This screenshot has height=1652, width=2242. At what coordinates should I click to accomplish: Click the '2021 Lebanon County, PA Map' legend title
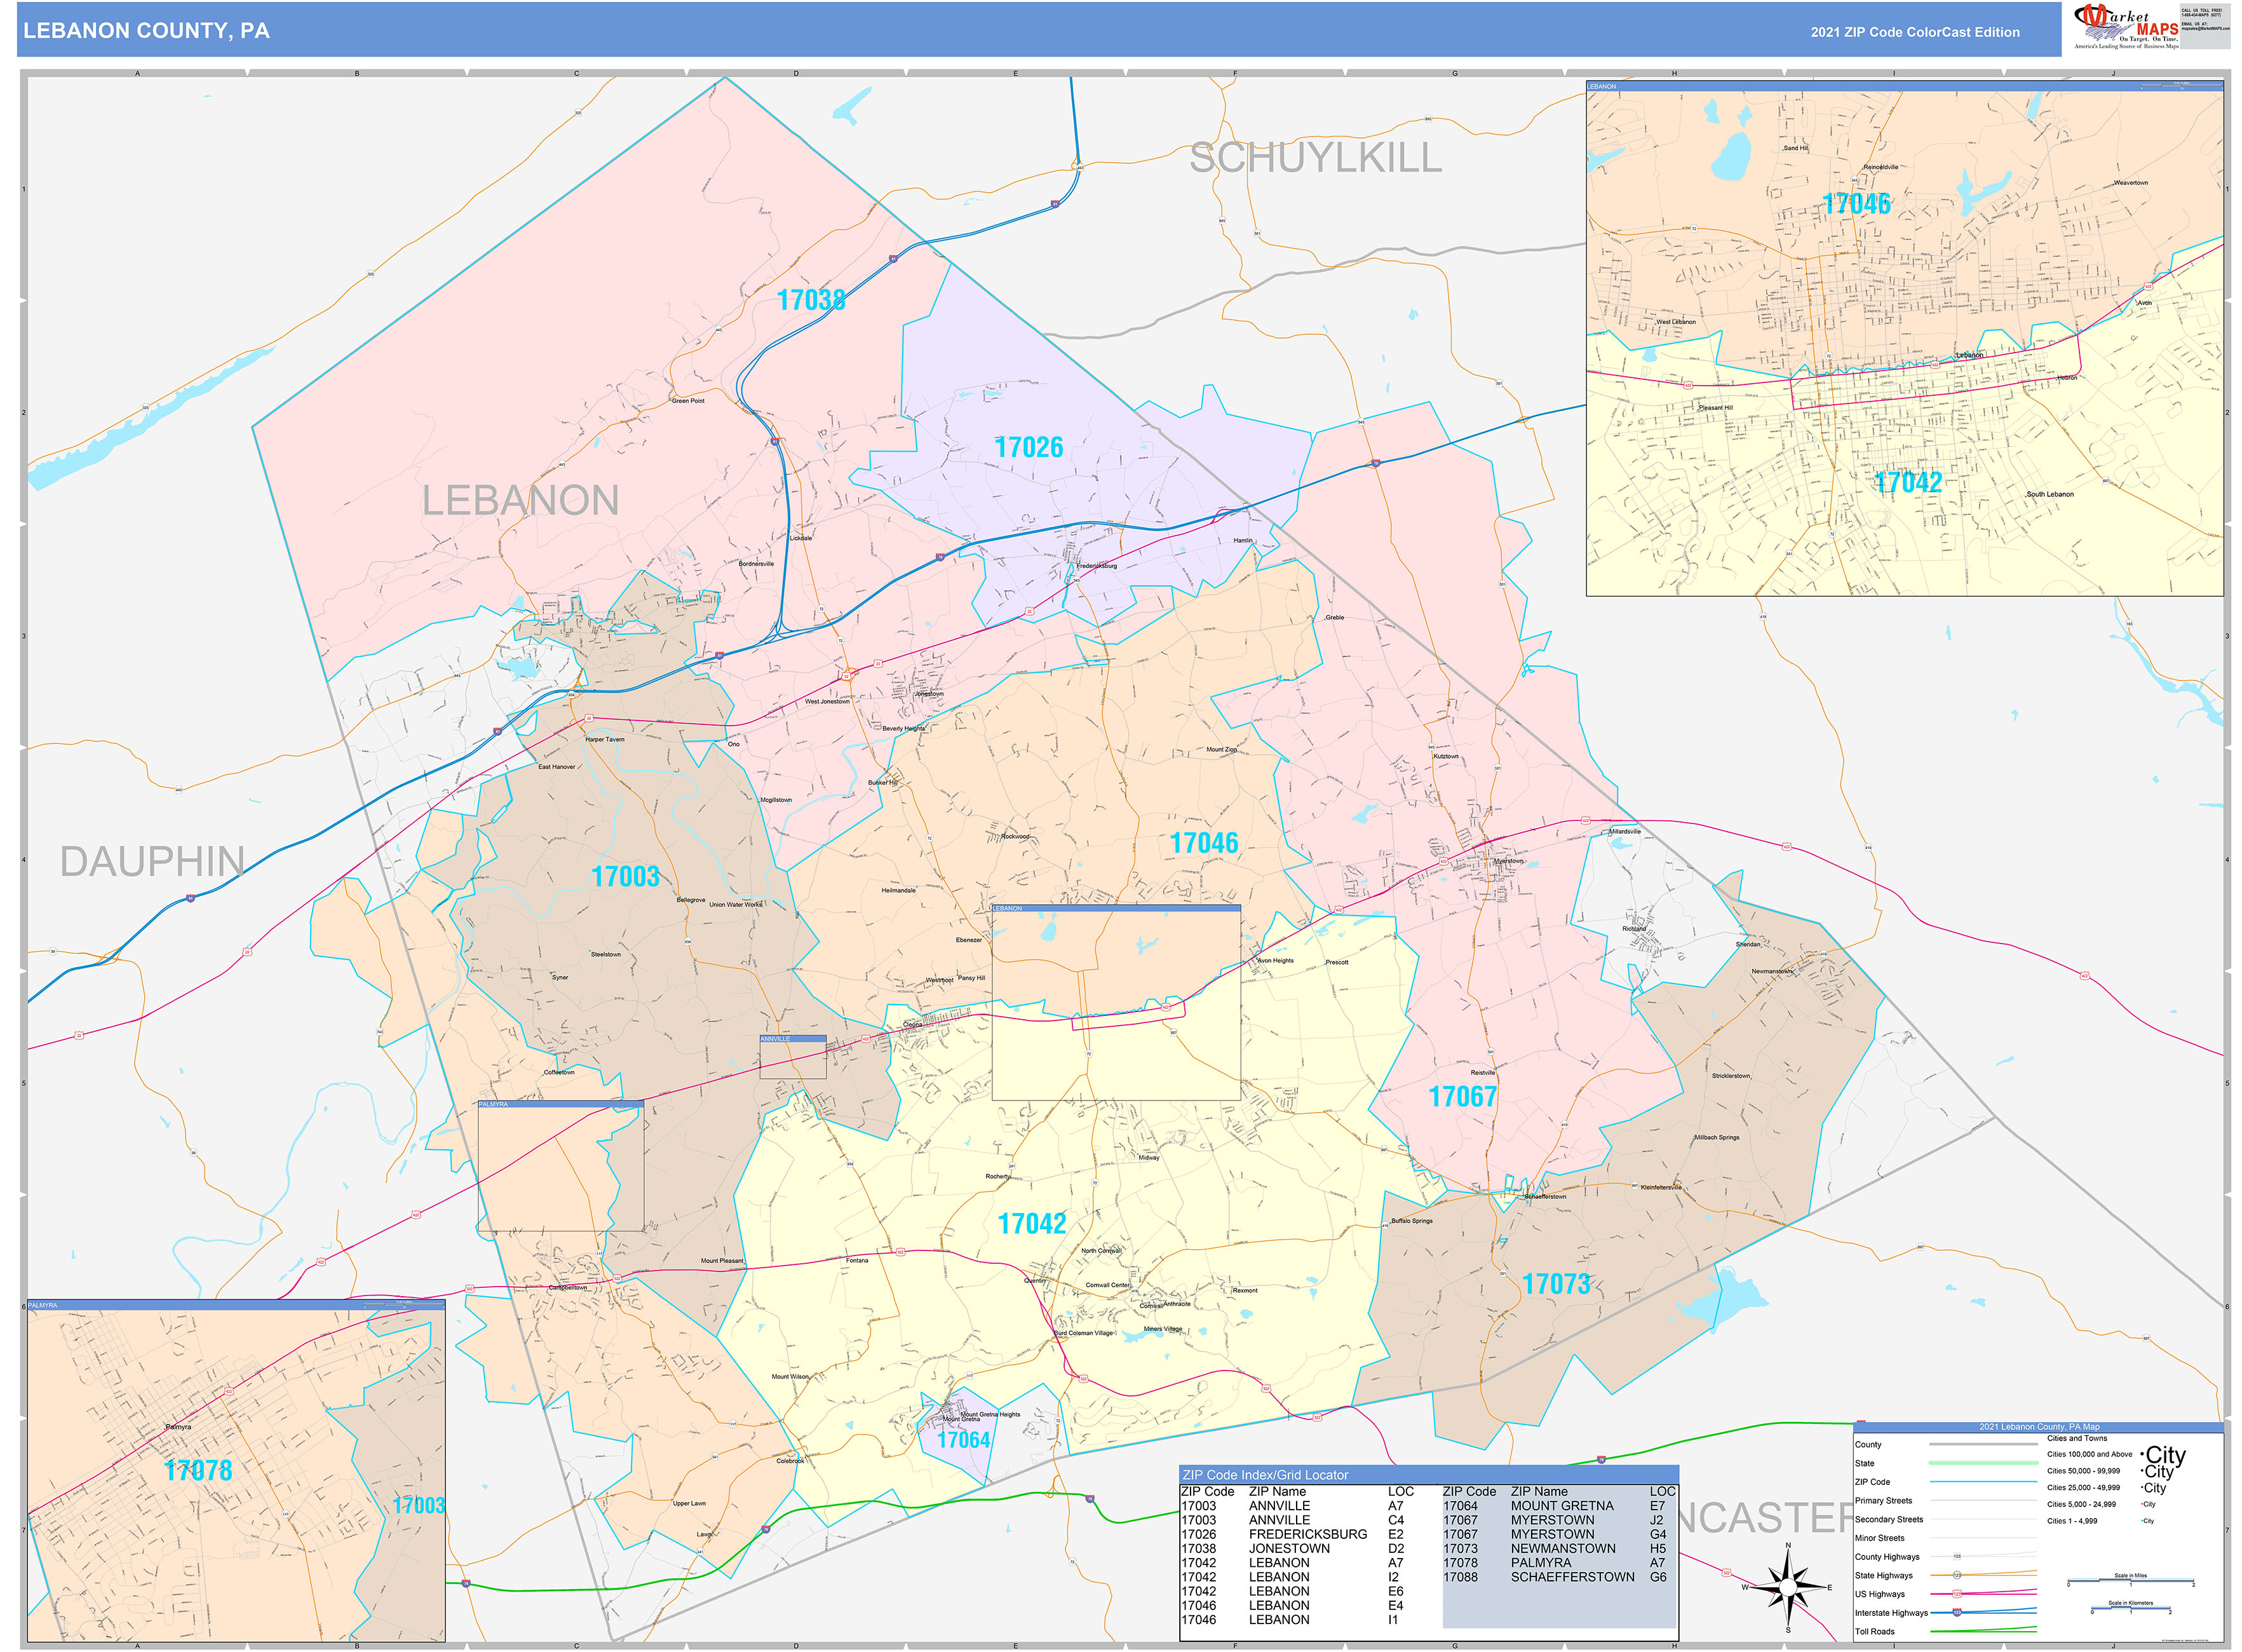point(2039,1427)
